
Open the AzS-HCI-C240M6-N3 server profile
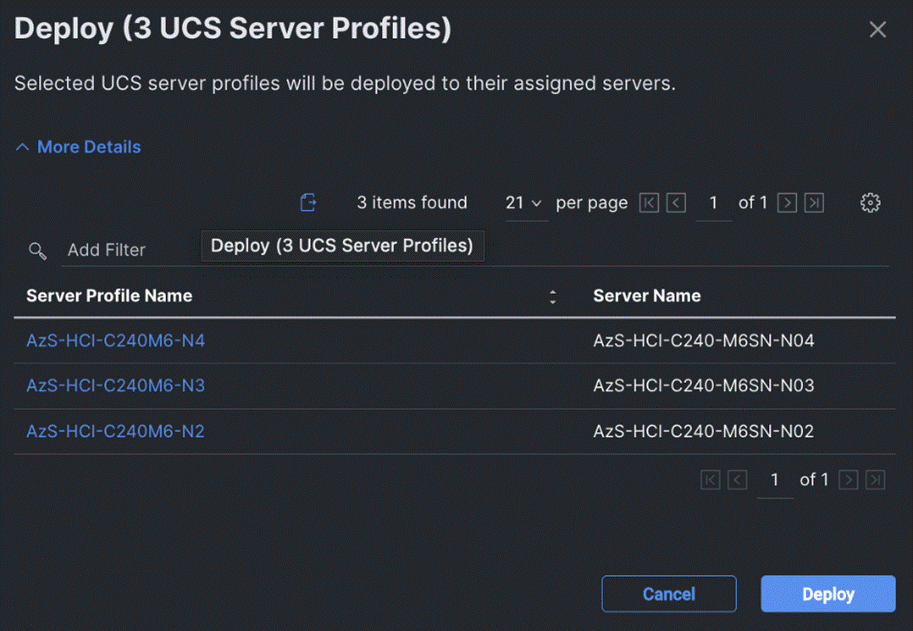coord(114,385)
